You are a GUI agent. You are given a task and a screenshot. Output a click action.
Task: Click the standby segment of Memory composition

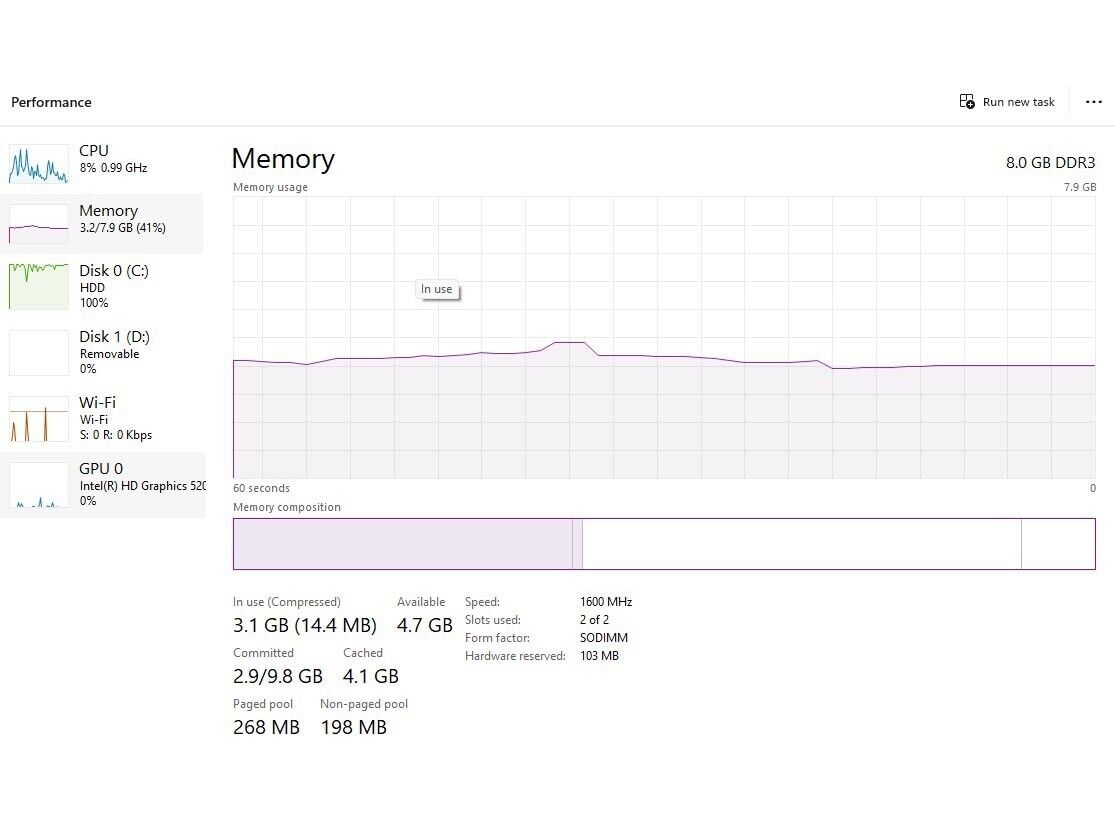[800, 544]
